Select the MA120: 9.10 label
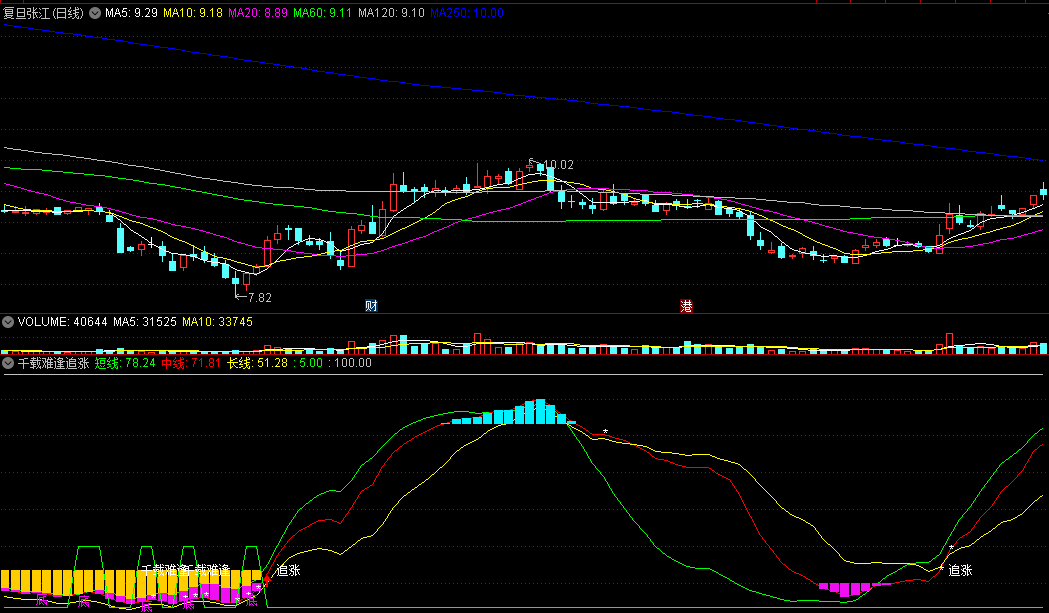The height and width of the screenshot is (613, 1049). (x=391, y=13)
